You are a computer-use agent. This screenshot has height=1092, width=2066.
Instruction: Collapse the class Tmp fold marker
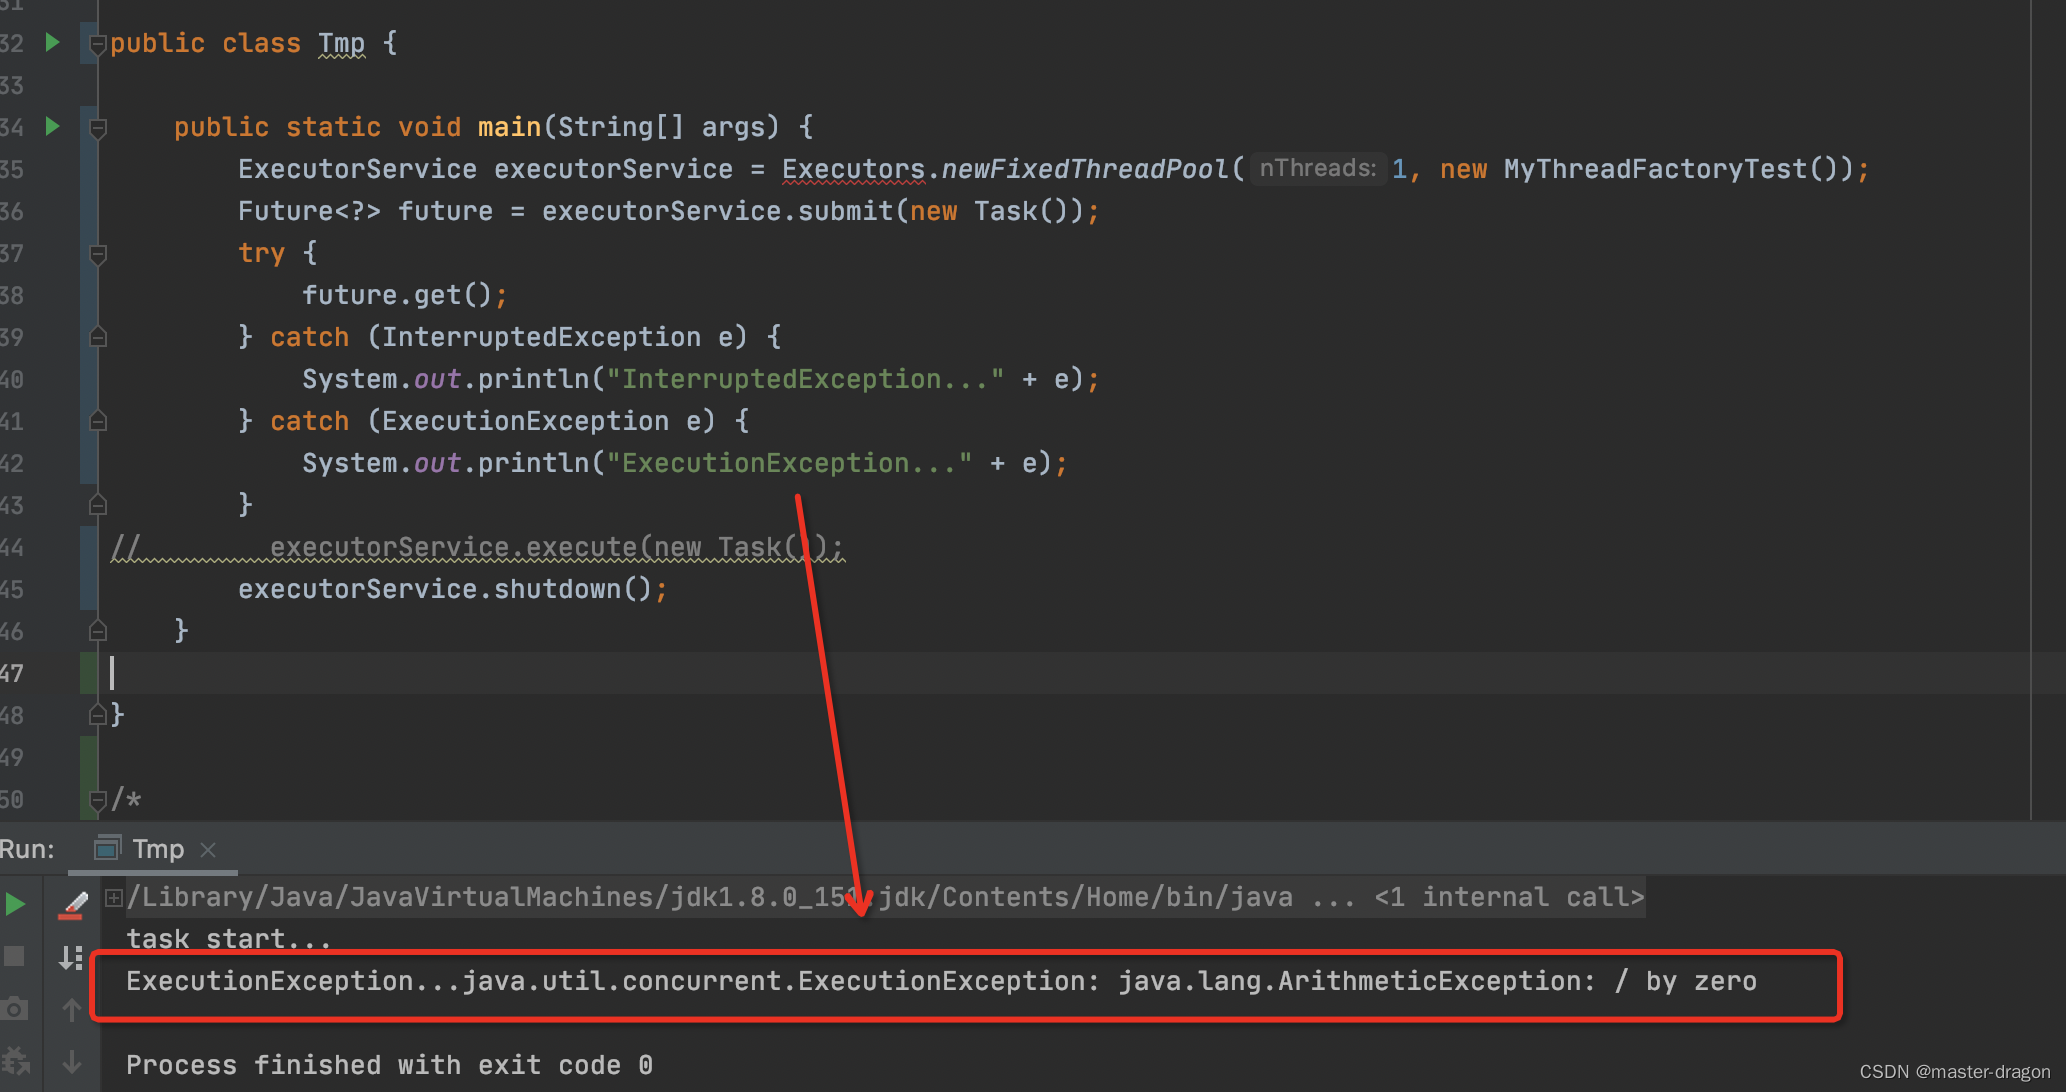pyautogui.click(x=98, y=45)
